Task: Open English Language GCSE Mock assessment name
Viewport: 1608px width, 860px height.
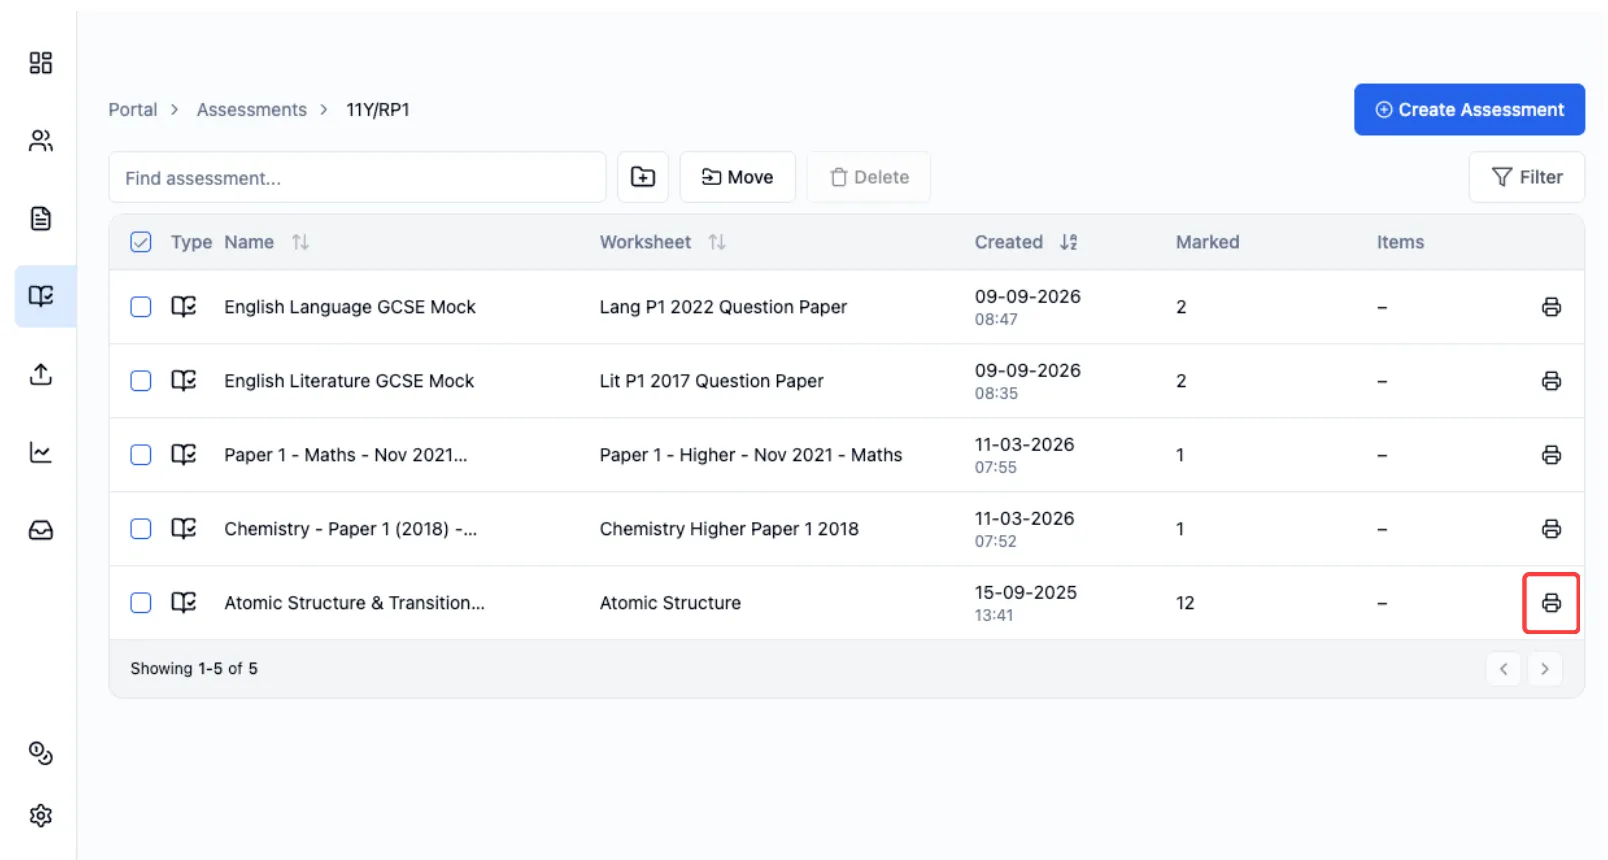Action: [350, 307]
